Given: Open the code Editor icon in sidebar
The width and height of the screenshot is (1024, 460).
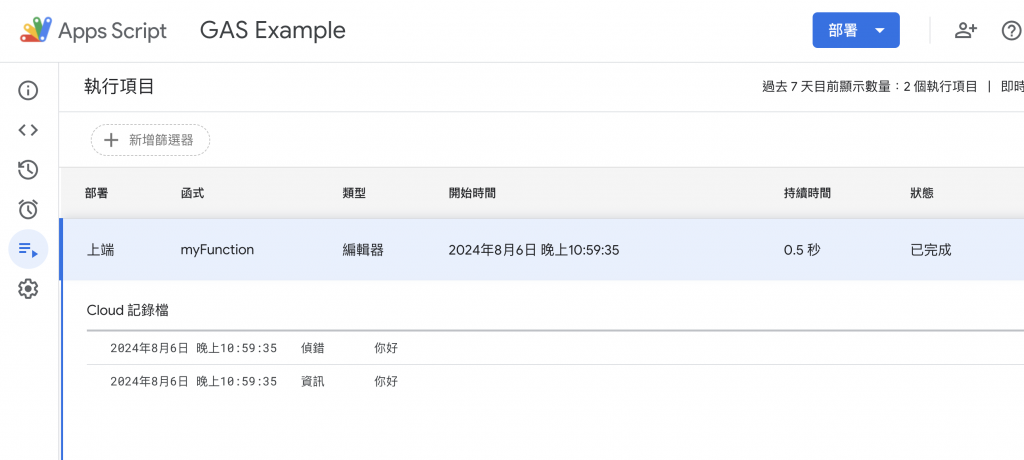Looking at the screenshot, I should pyautogui.click(x=28, y=130).
